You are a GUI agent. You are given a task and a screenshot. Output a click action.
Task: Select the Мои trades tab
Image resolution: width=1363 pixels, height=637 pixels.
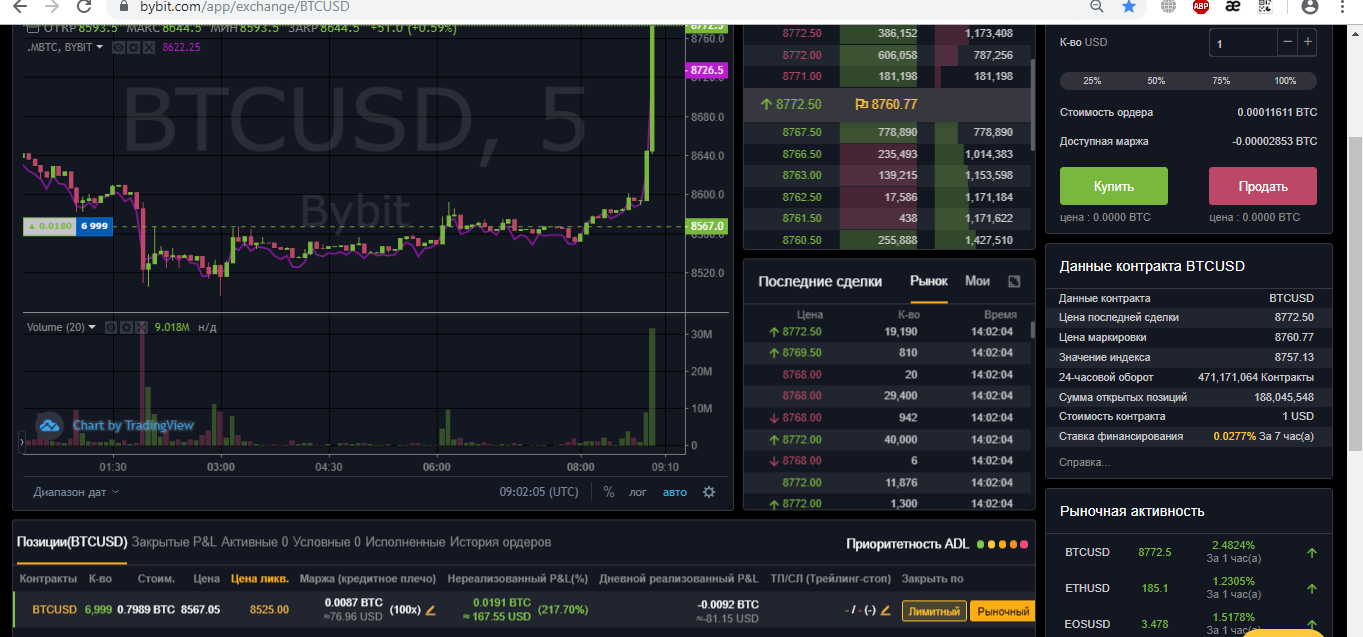click(x=977, y=281)
